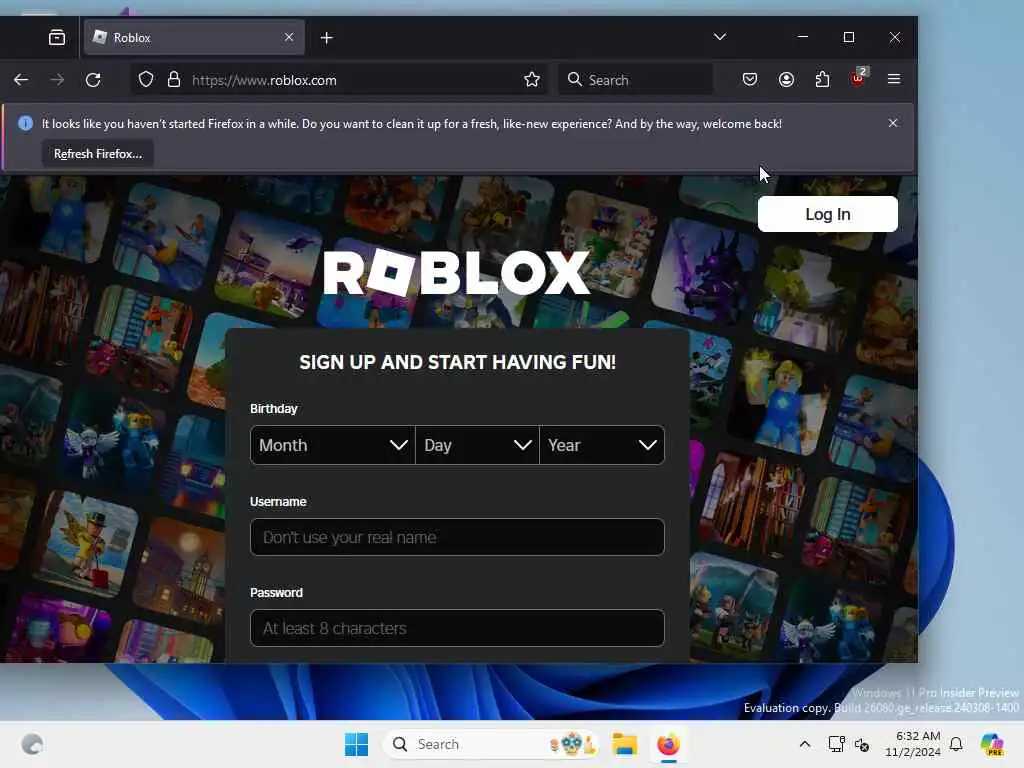This screenshot has height=768, width=1024.
Task: Click the info icon in notification bar
Action: tap(25, 123)
